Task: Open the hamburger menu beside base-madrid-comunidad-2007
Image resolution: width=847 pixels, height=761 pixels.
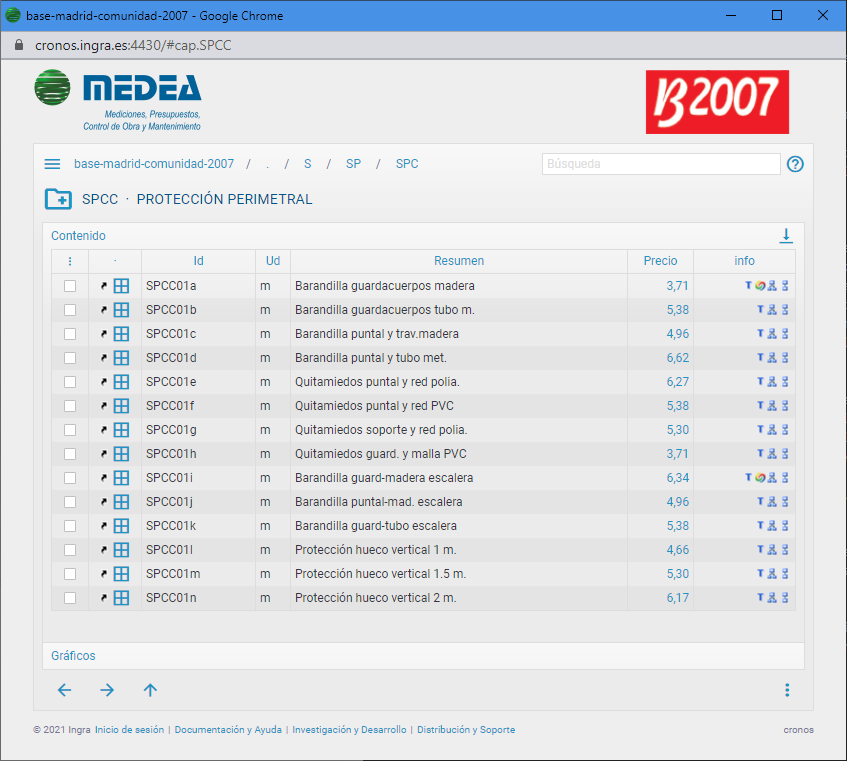Action: point(52,164)
